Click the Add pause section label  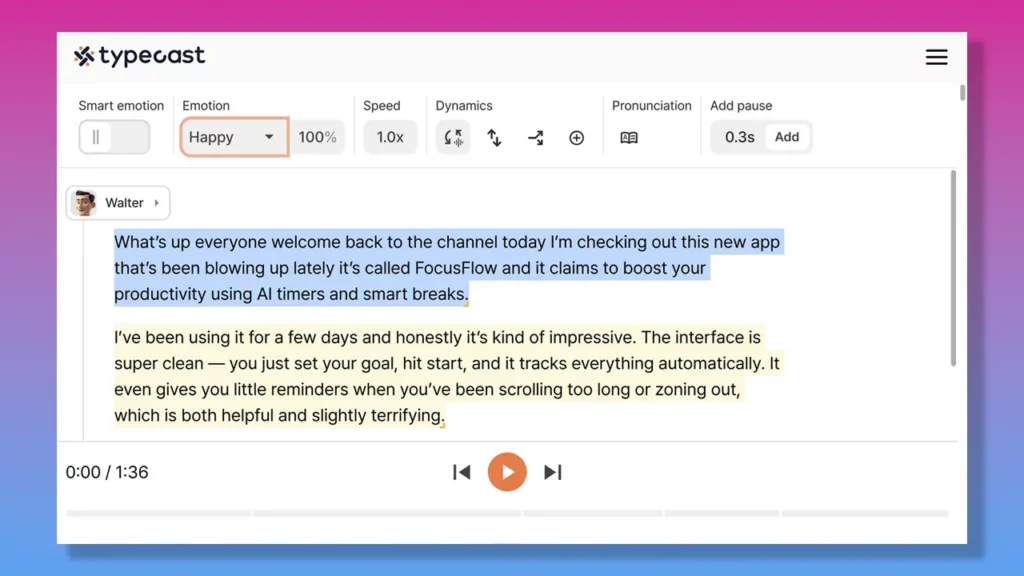coord(741,106)
